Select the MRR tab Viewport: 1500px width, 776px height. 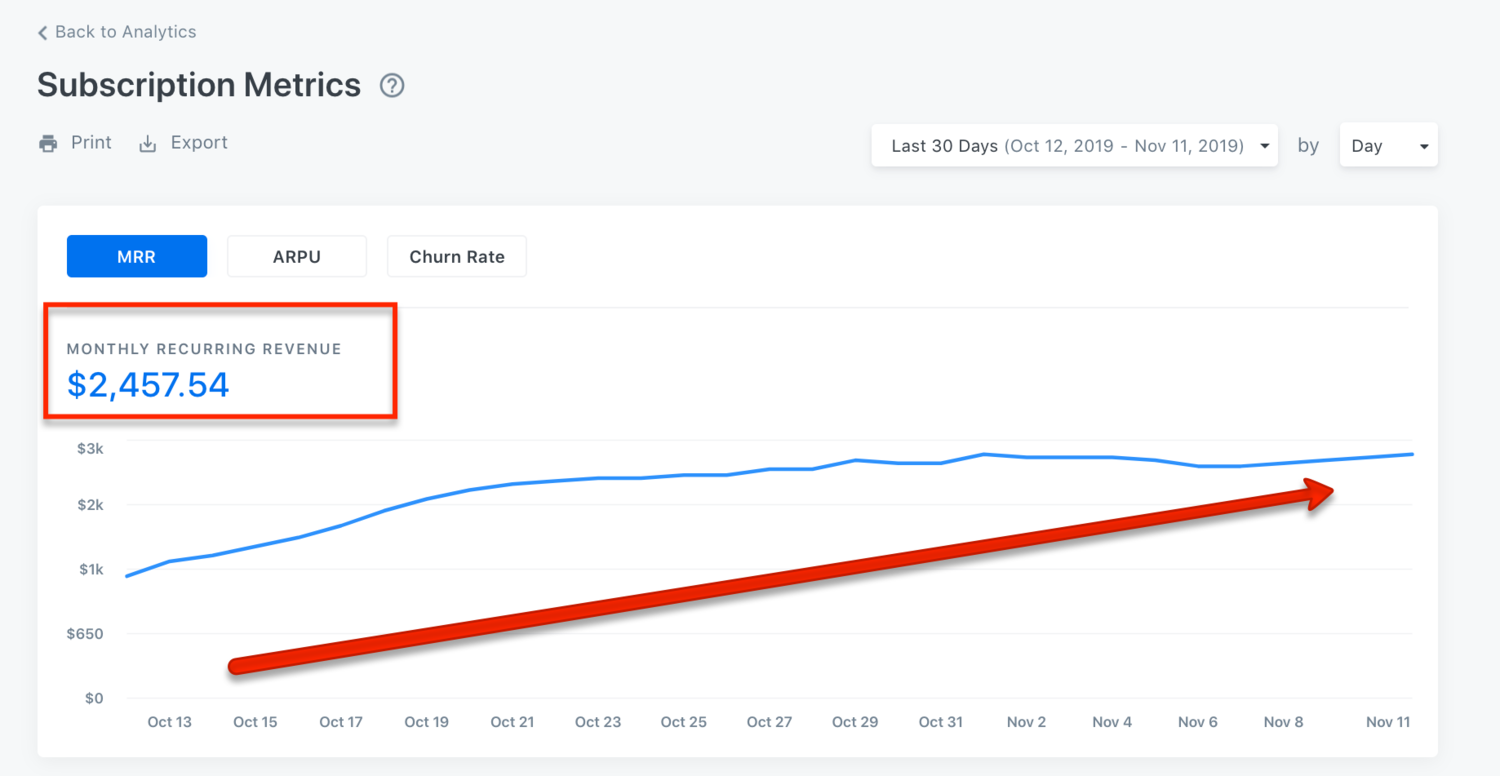tap(137, 257)
